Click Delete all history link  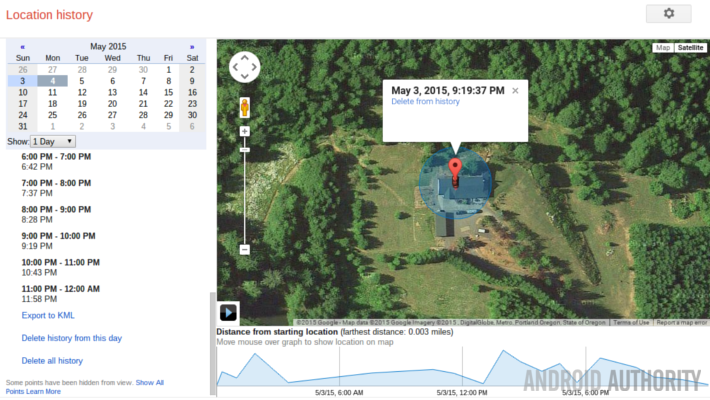click(52, 361)
